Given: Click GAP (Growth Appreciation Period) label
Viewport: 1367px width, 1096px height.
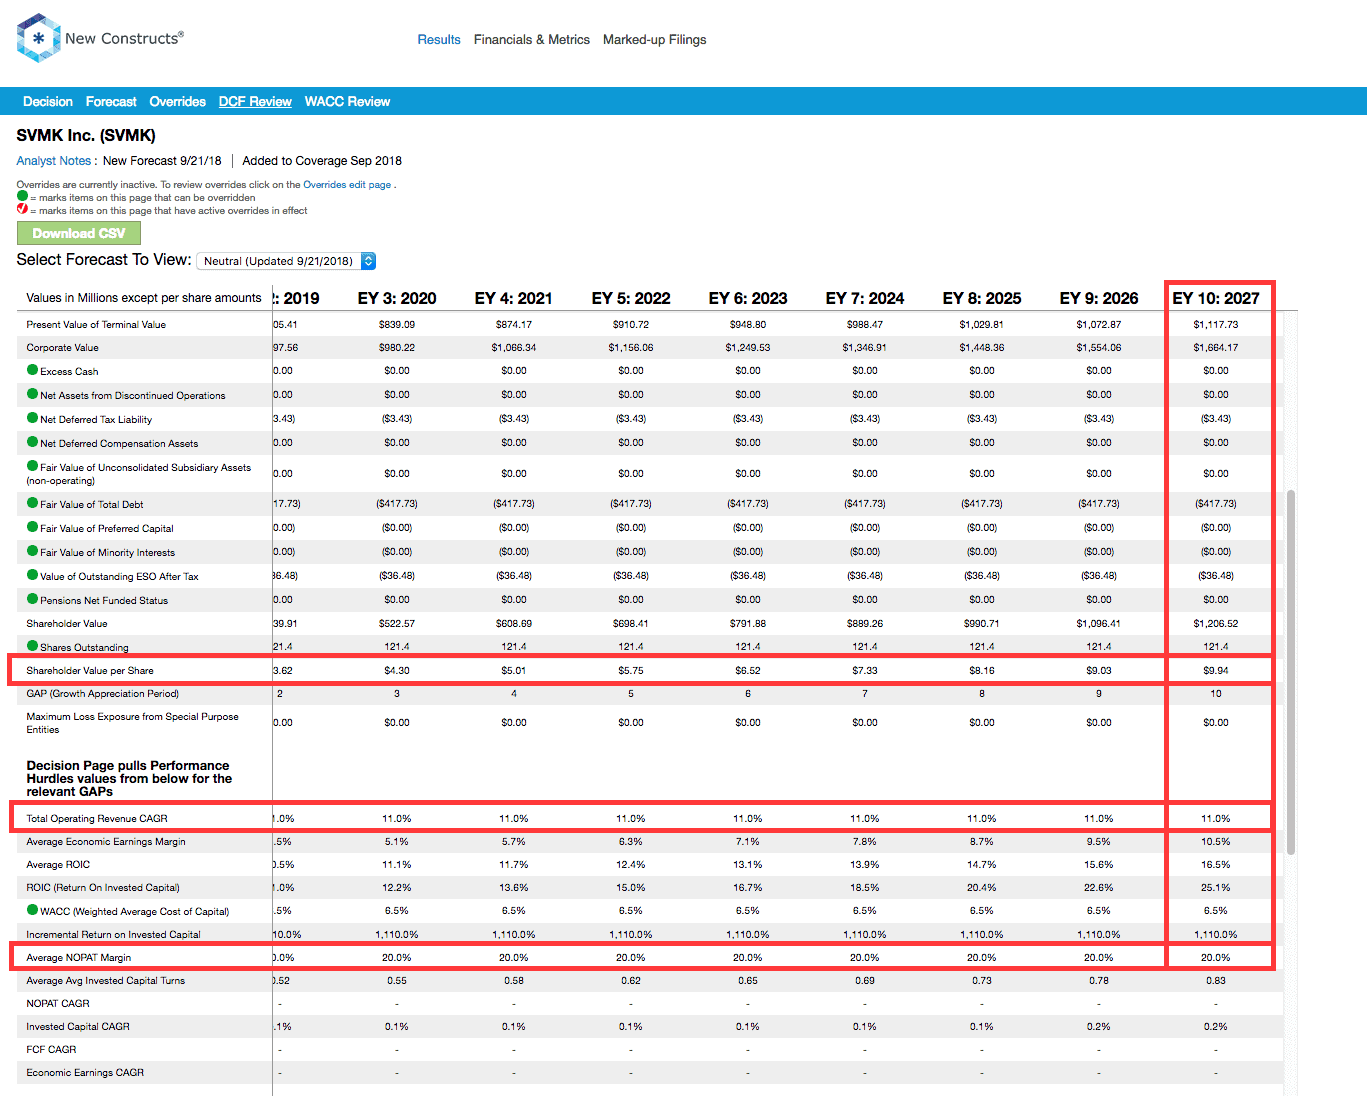Looking at the screenshot, I should [103, 693].
